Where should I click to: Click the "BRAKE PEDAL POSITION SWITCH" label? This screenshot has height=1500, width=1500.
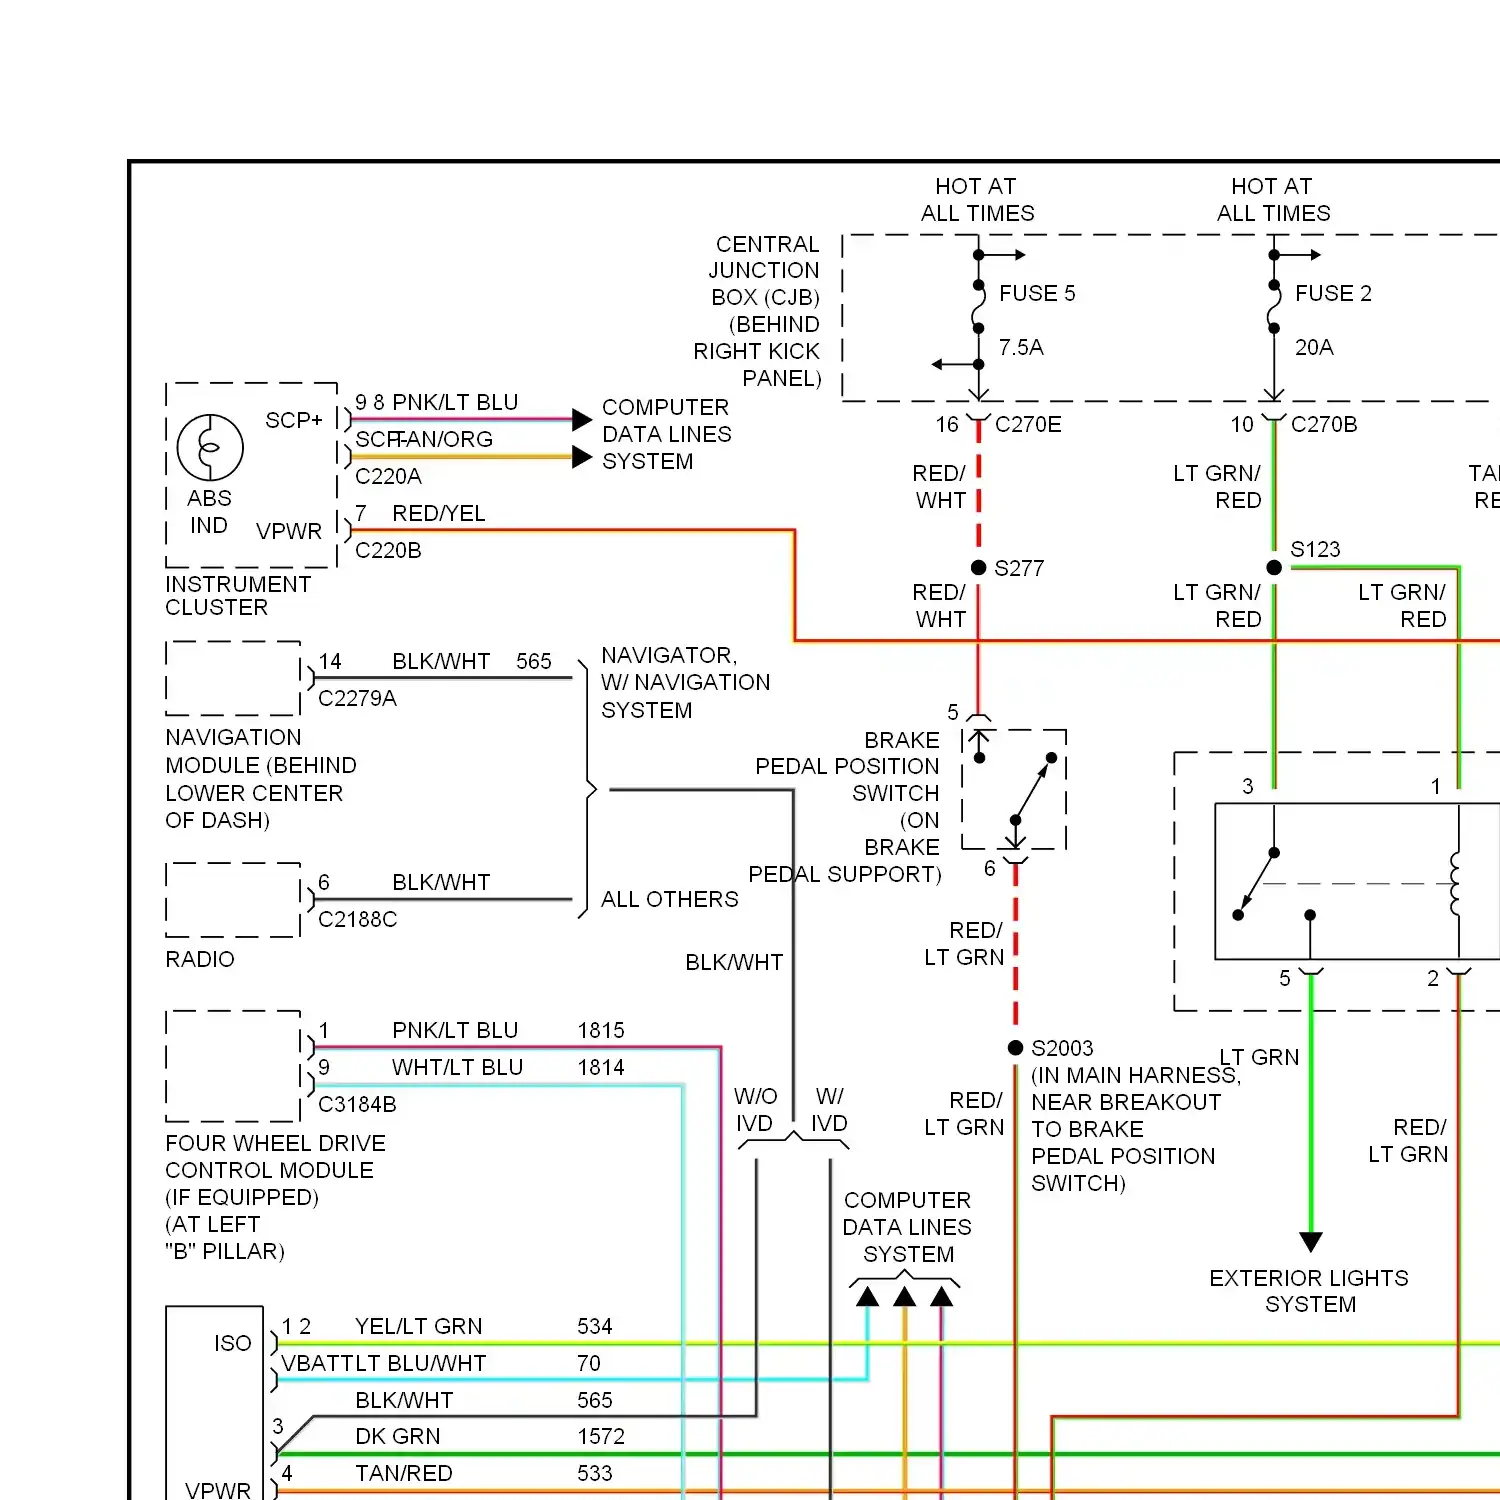tap(845, 807)
